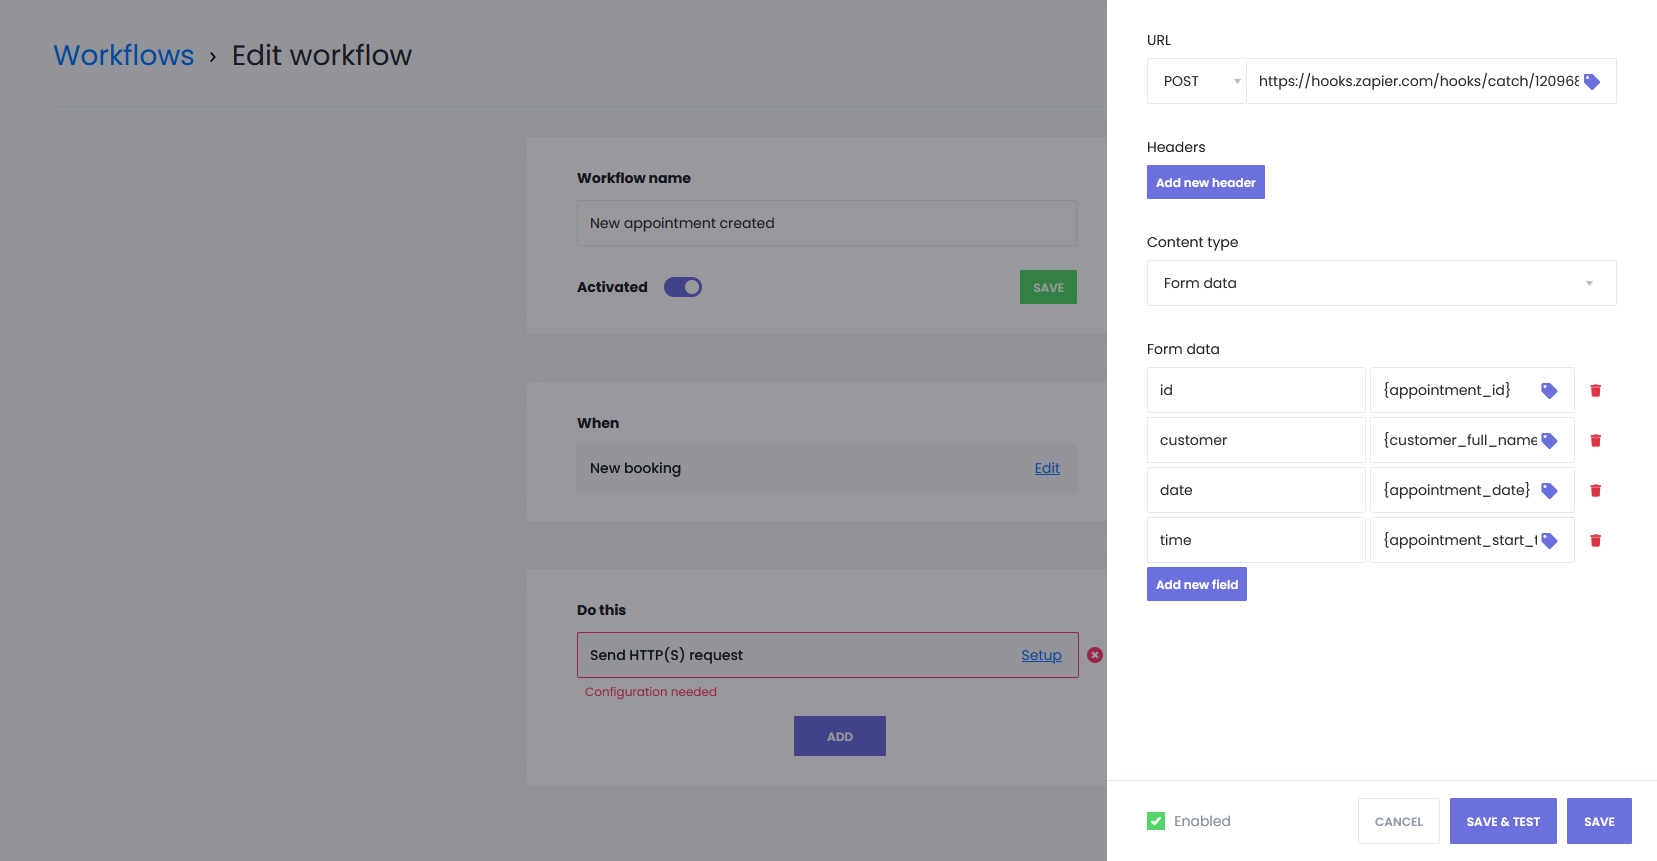Click the Add new header button

click(x=1205, y=182)
